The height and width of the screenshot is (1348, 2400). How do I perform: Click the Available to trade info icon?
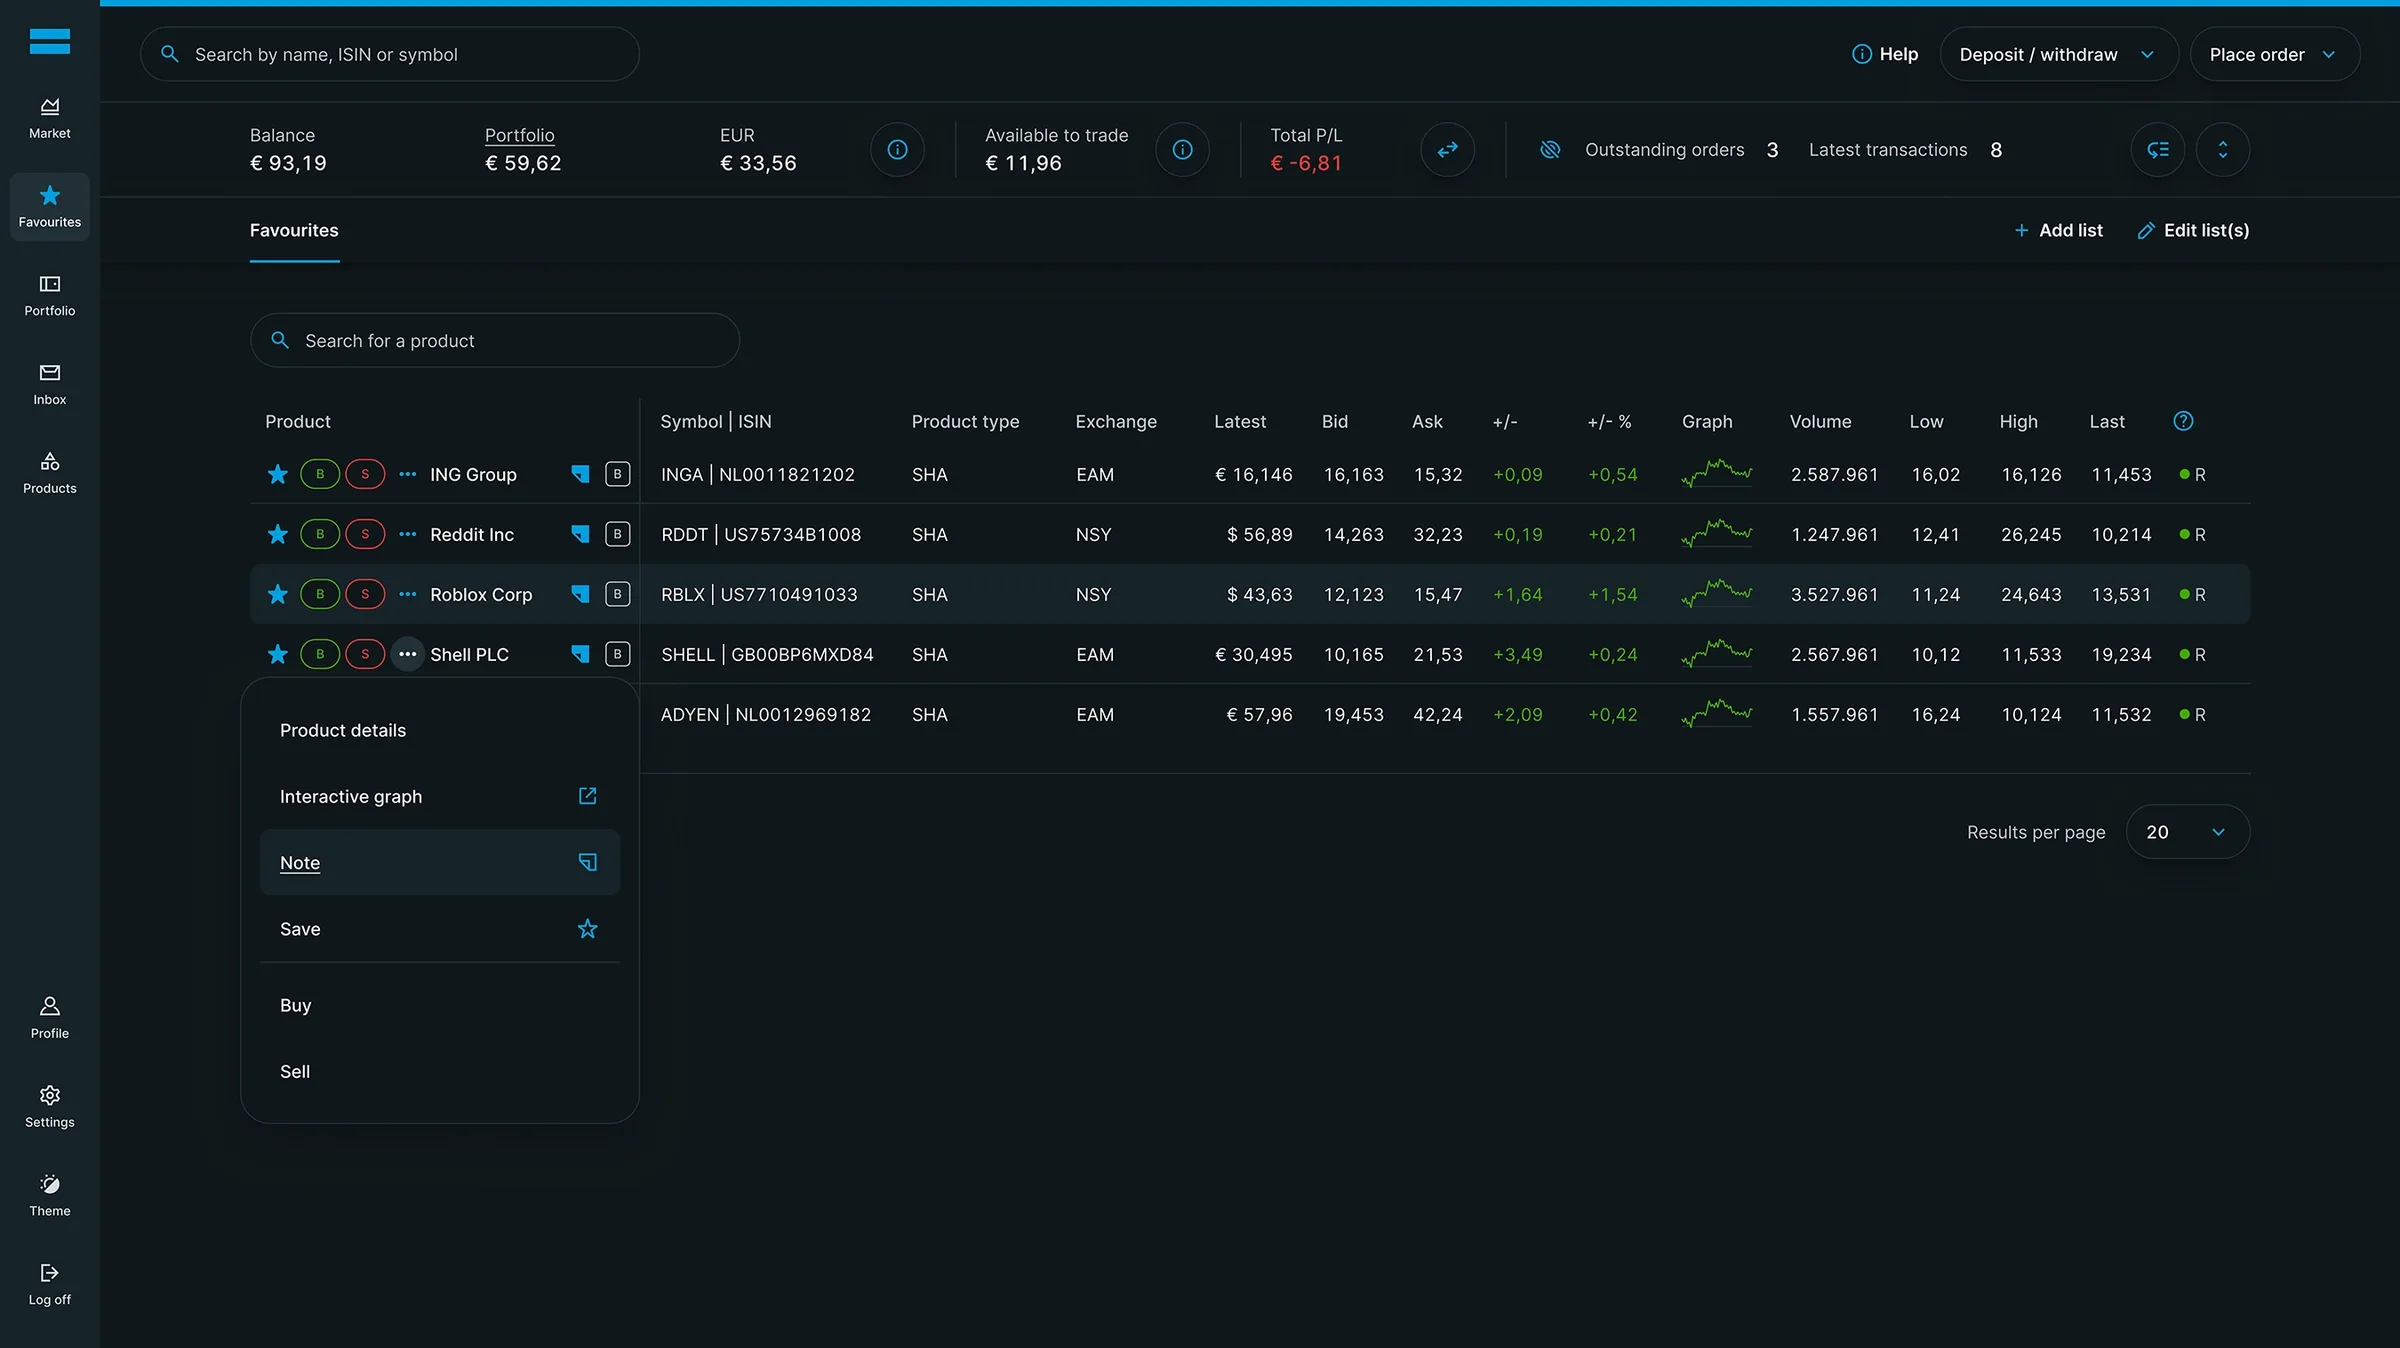click(1182, 149)
